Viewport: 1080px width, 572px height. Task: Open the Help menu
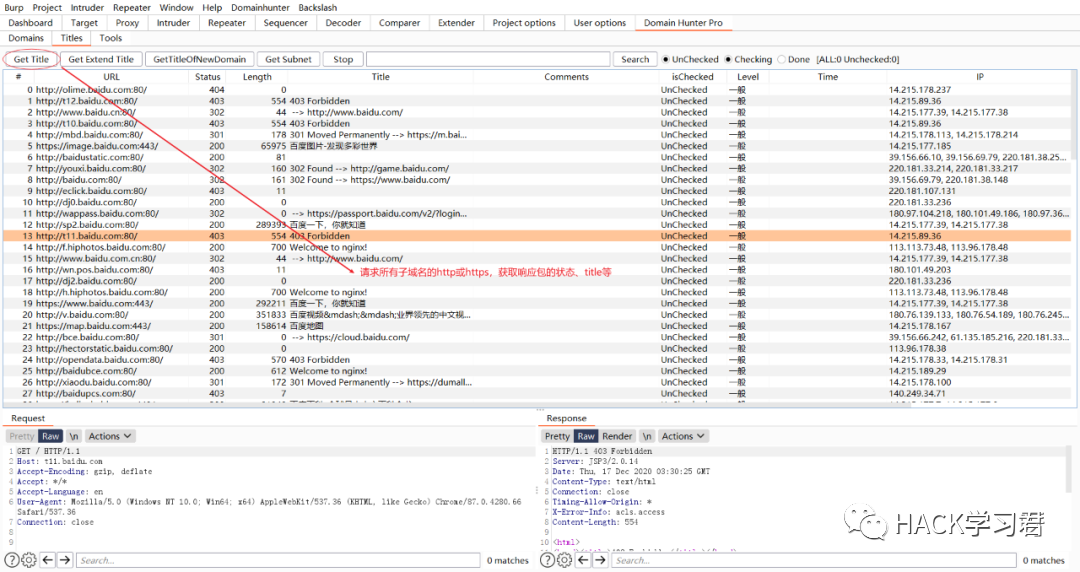coord(212,8)
